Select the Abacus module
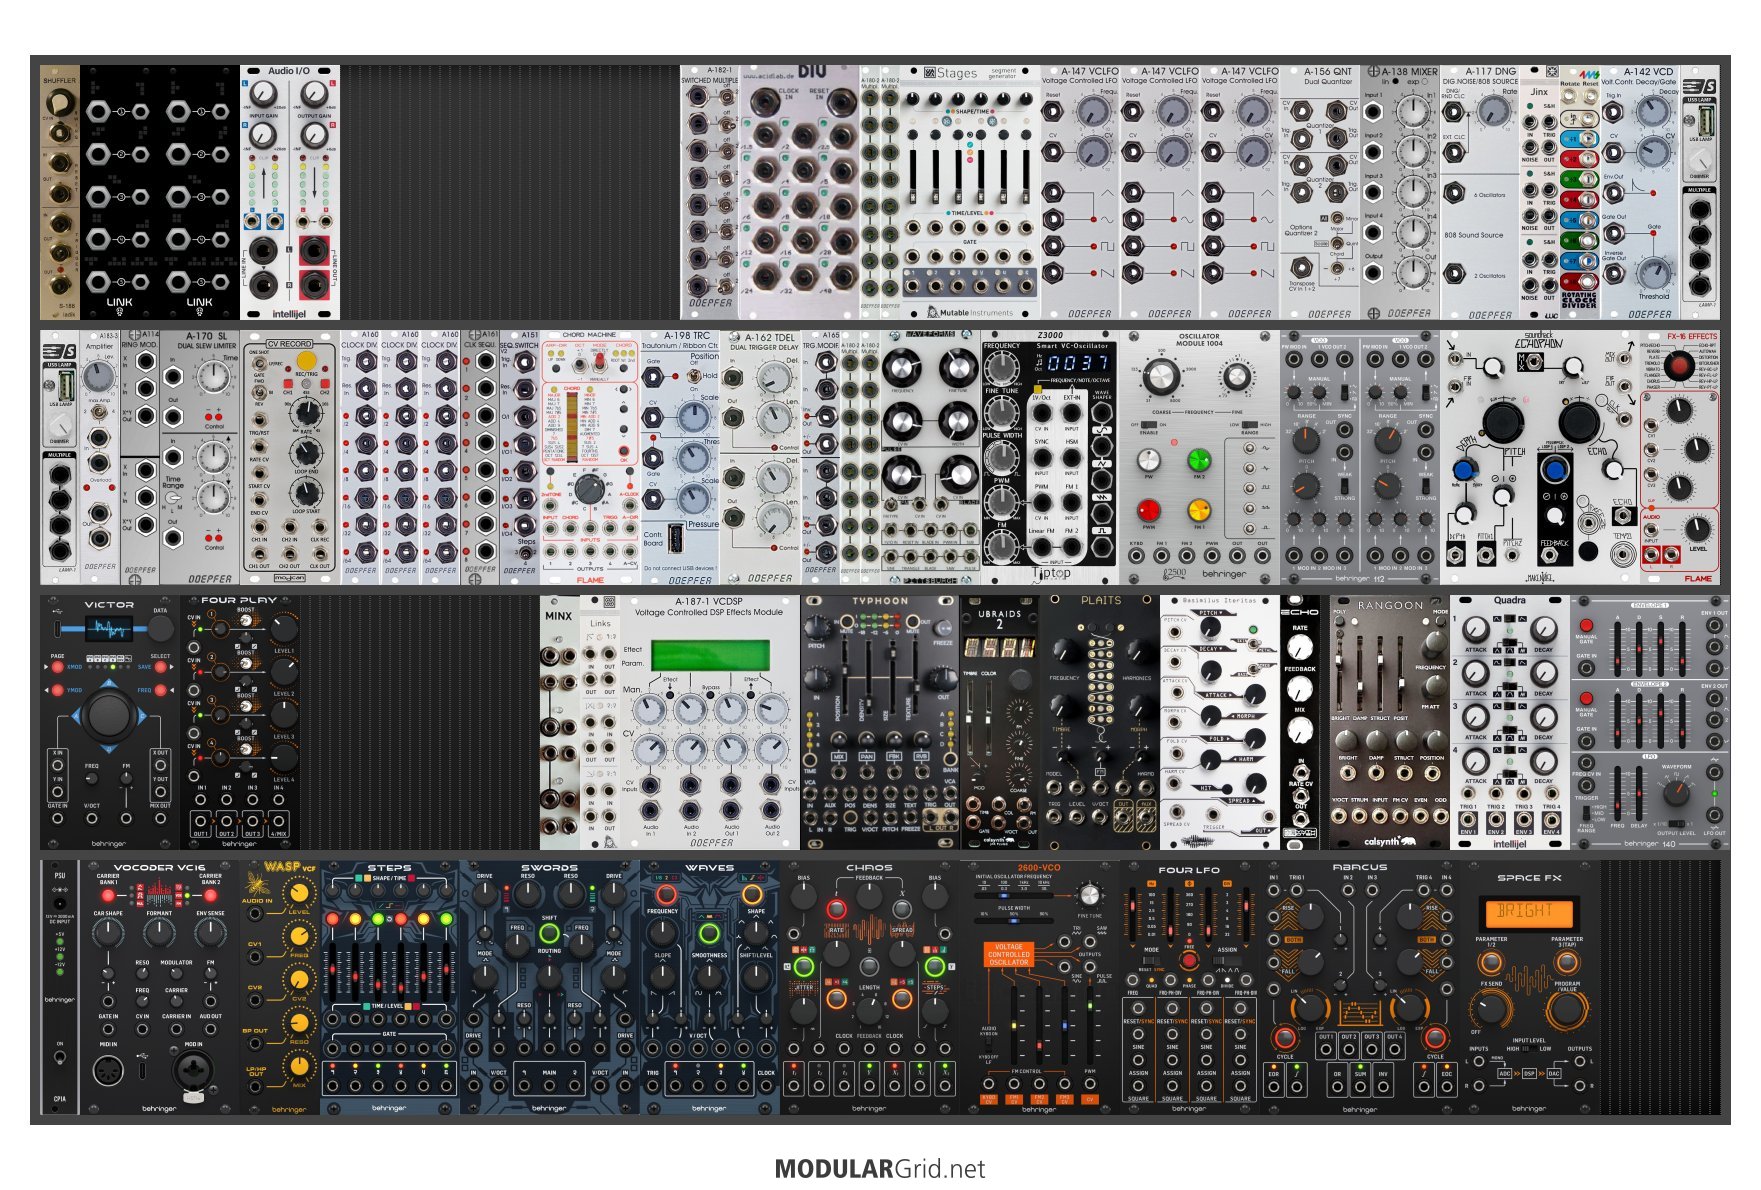The height and width of the screenshot is (1190, 1761). [1360, 987]
